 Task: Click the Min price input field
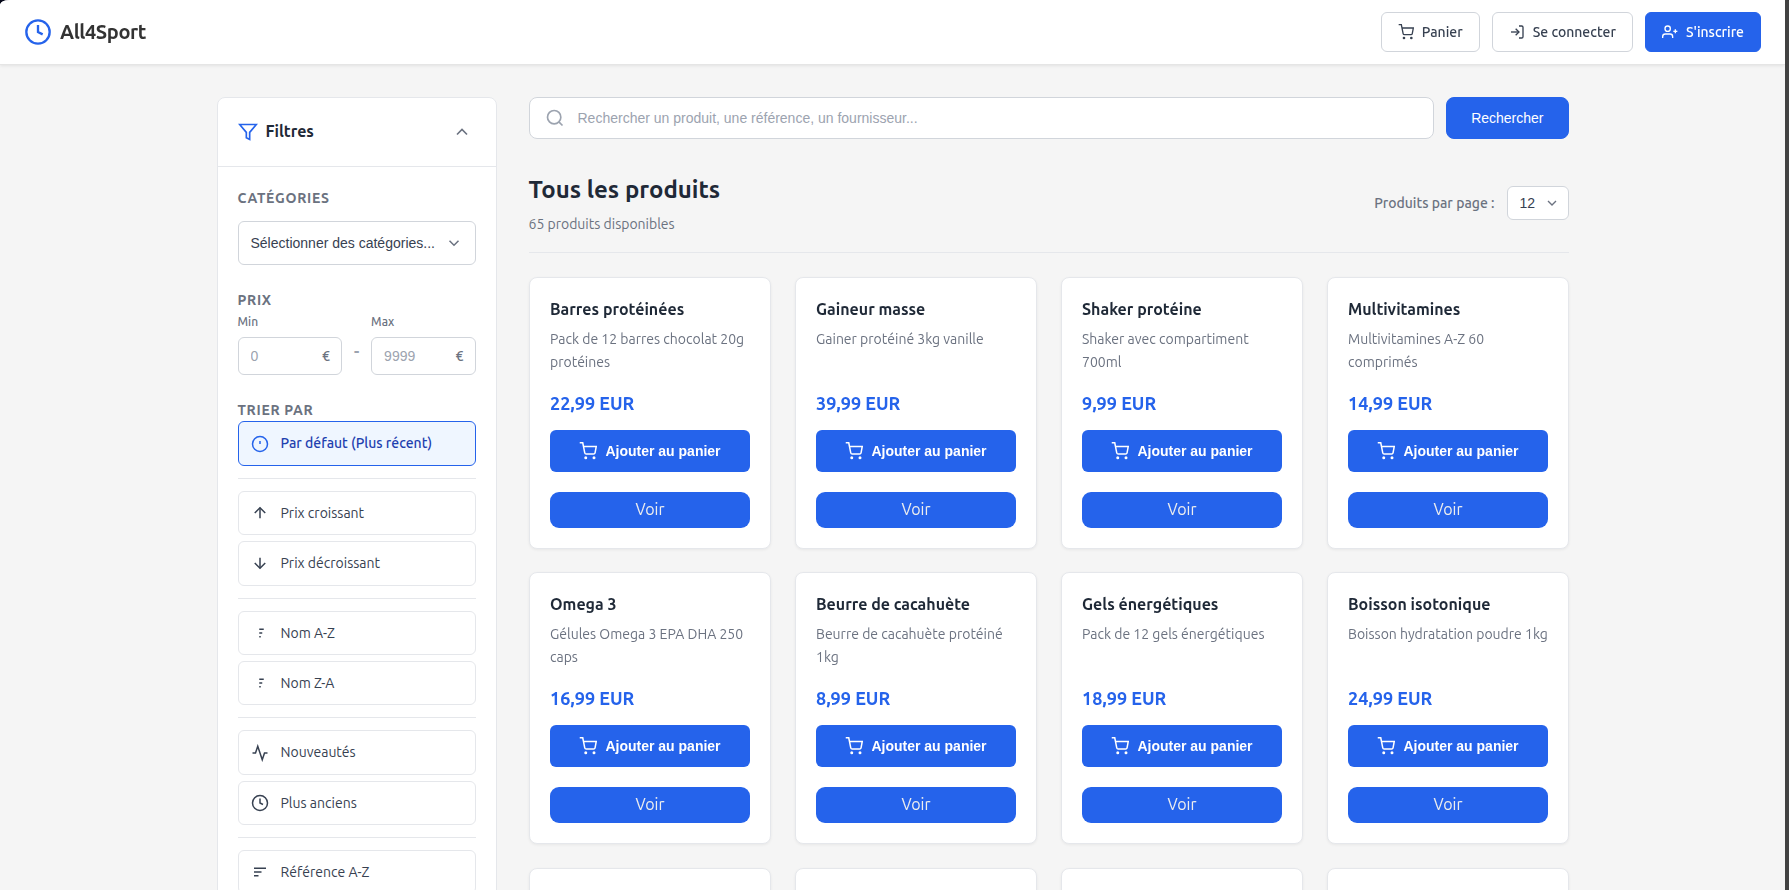289,356
